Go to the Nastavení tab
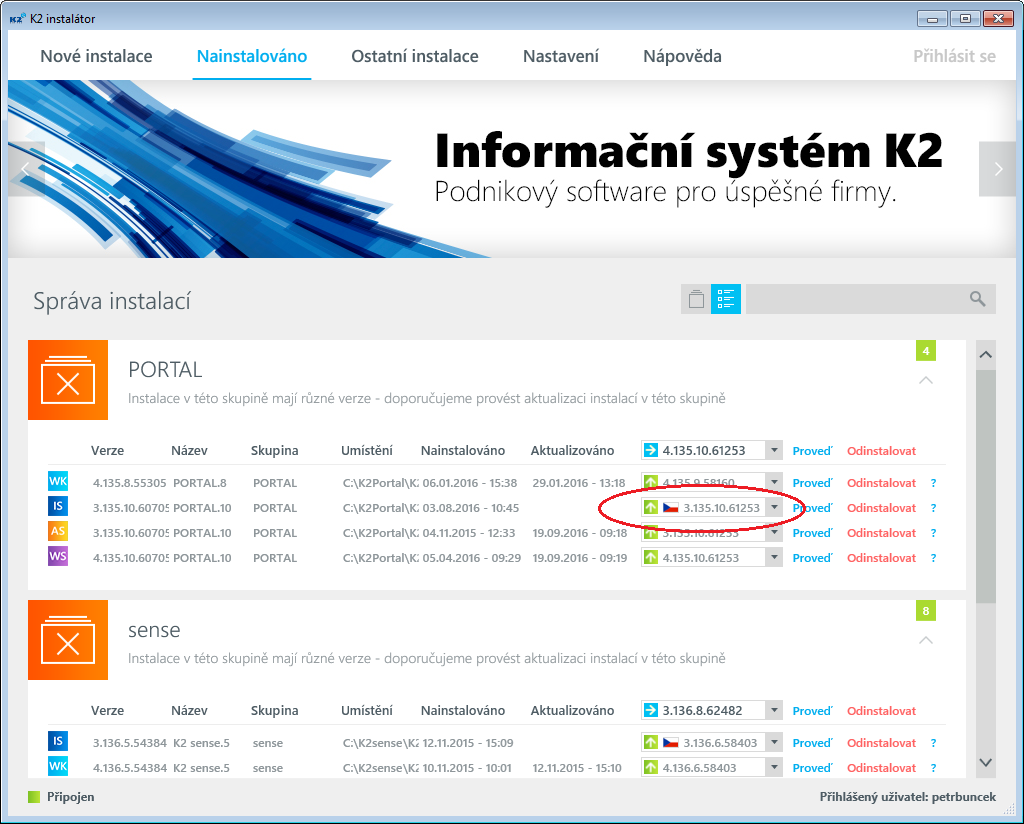The width and height of the screenshot is (1024, 824). click(561, 56)
